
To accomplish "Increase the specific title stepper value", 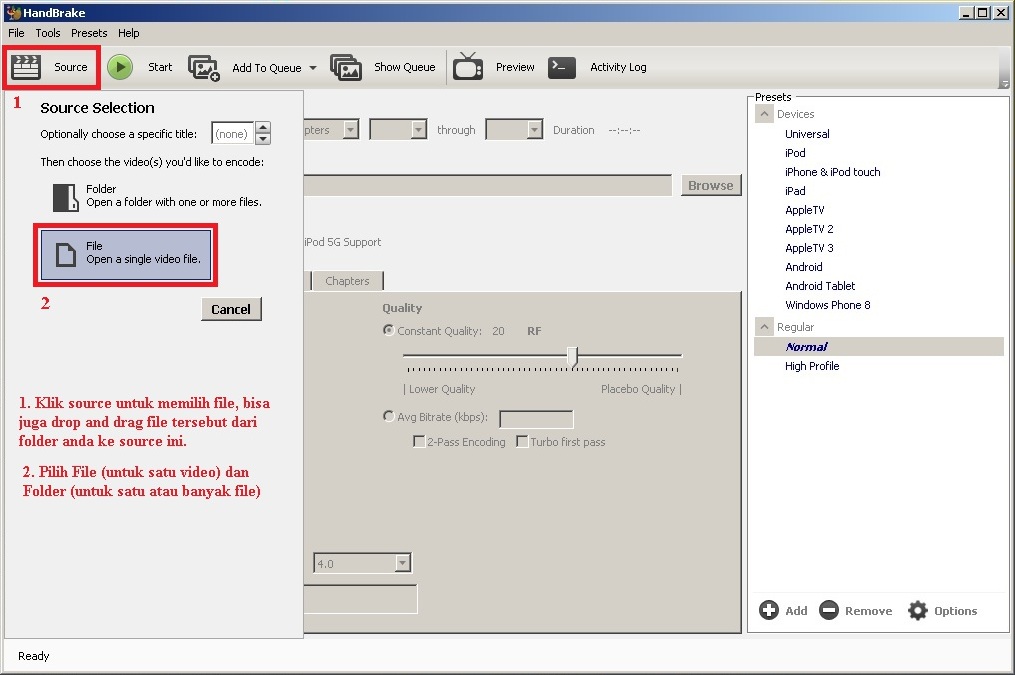I will tap(263, 127).
